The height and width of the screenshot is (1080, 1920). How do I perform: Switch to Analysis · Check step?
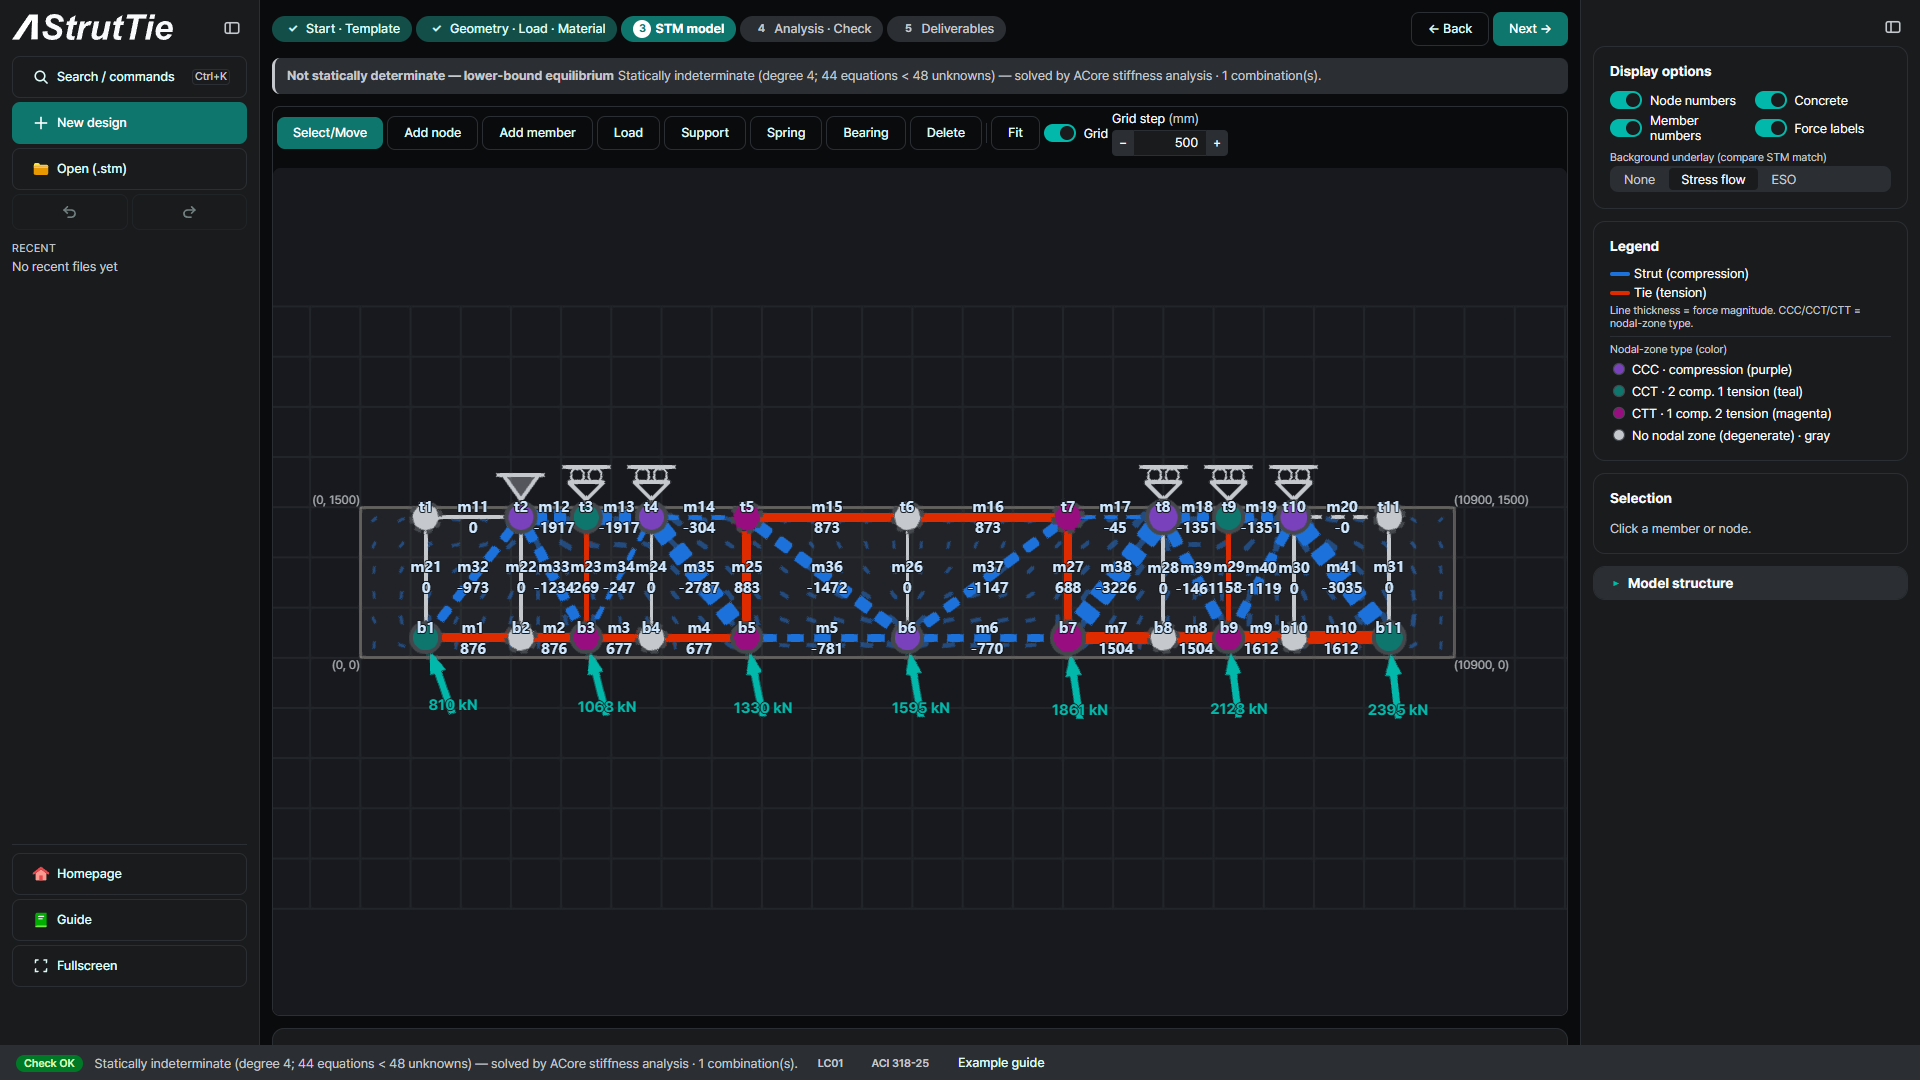pos(812,29)
